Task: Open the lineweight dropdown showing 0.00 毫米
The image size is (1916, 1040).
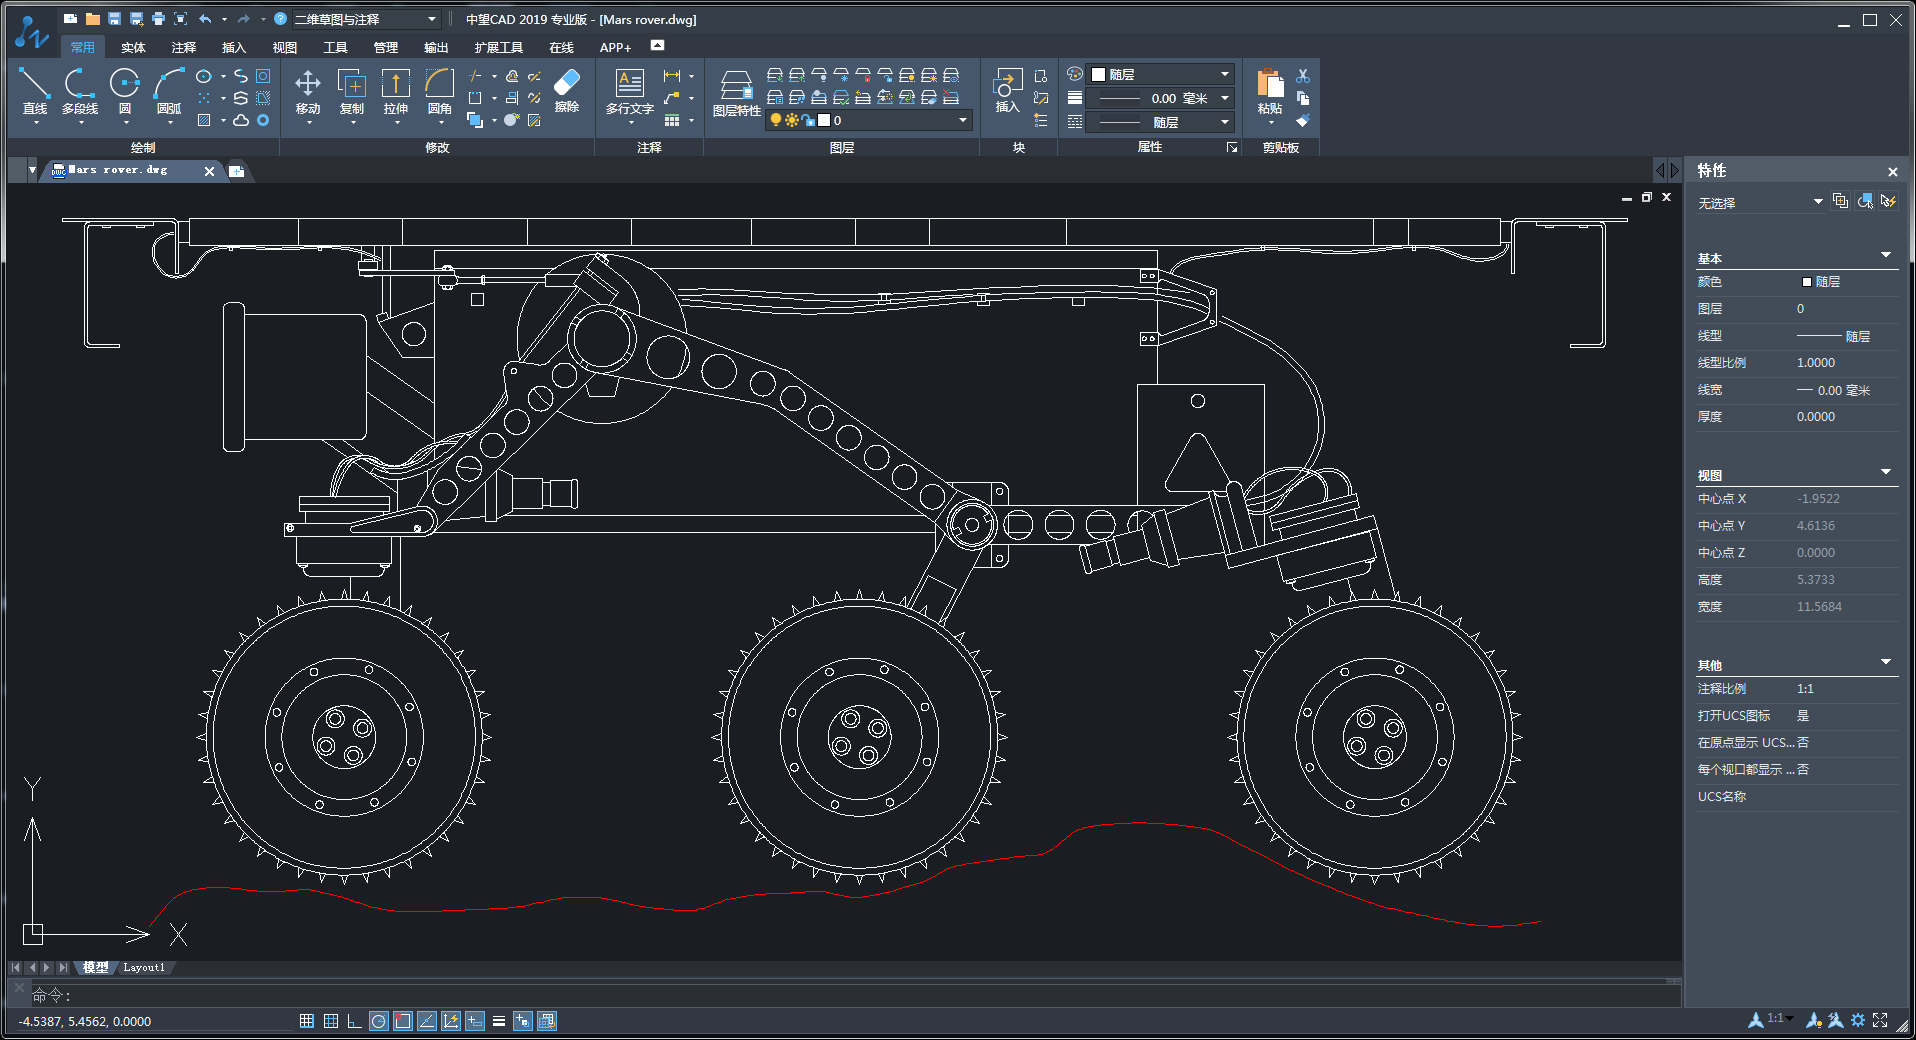Action: click(1224, 98)
